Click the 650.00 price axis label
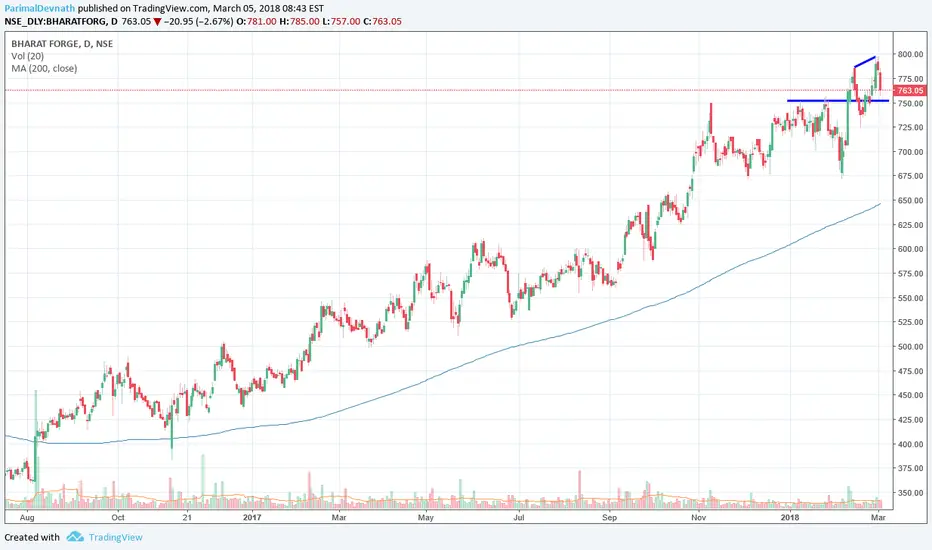Viewport: 932px width, 550px height. [x=910, y=200]
